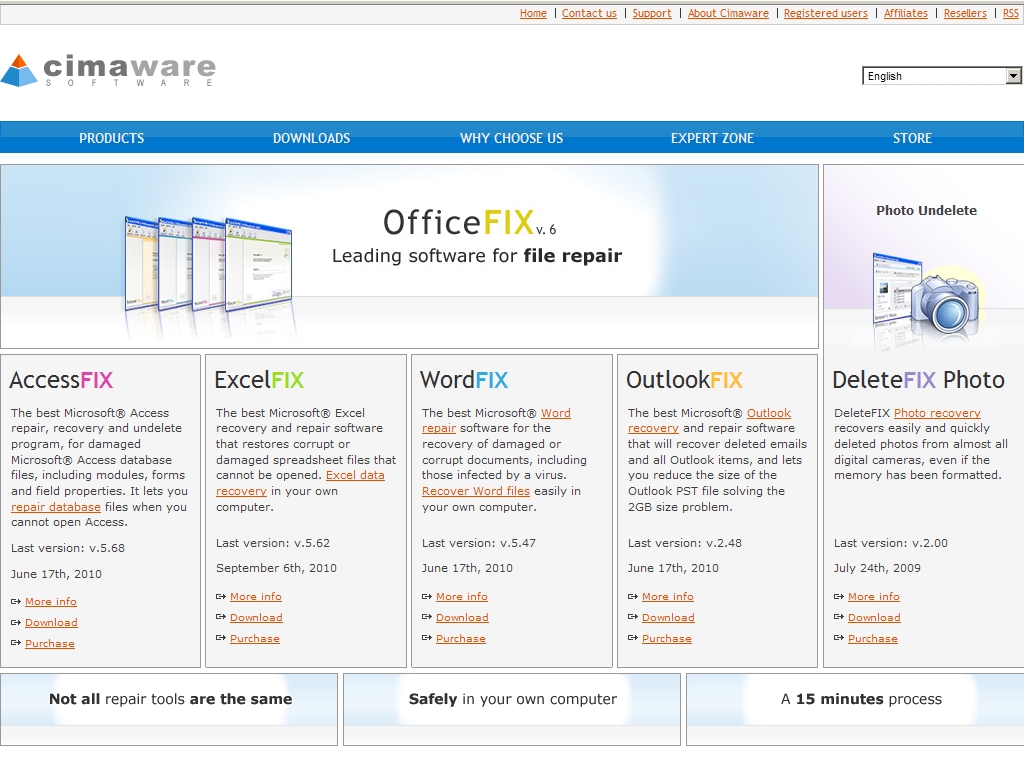Open DeleteFIX Photo More info link
The height and width of the screenshot is (768, 1024).
pos(874,596)
